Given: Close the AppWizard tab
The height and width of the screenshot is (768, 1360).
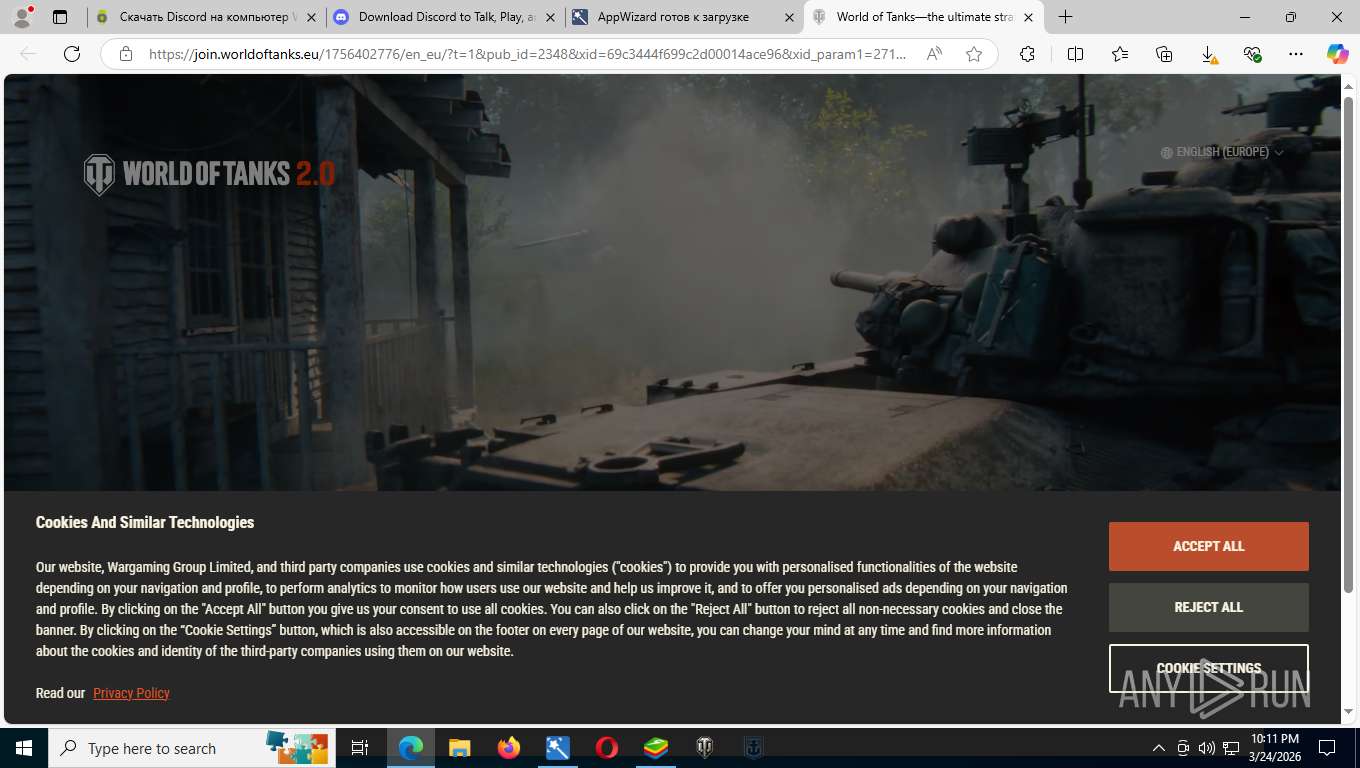Looking at the screenshot, I should pos(789,17).
